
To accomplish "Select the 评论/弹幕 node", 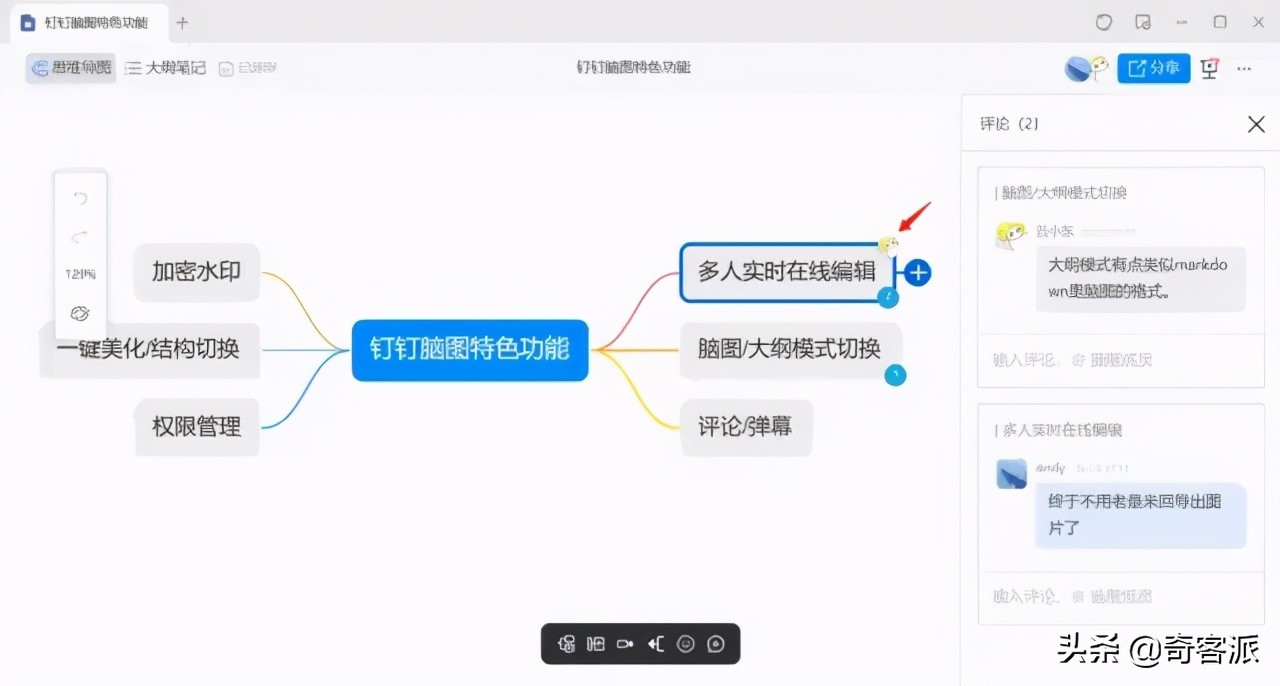I will click(x=745, y=427).
